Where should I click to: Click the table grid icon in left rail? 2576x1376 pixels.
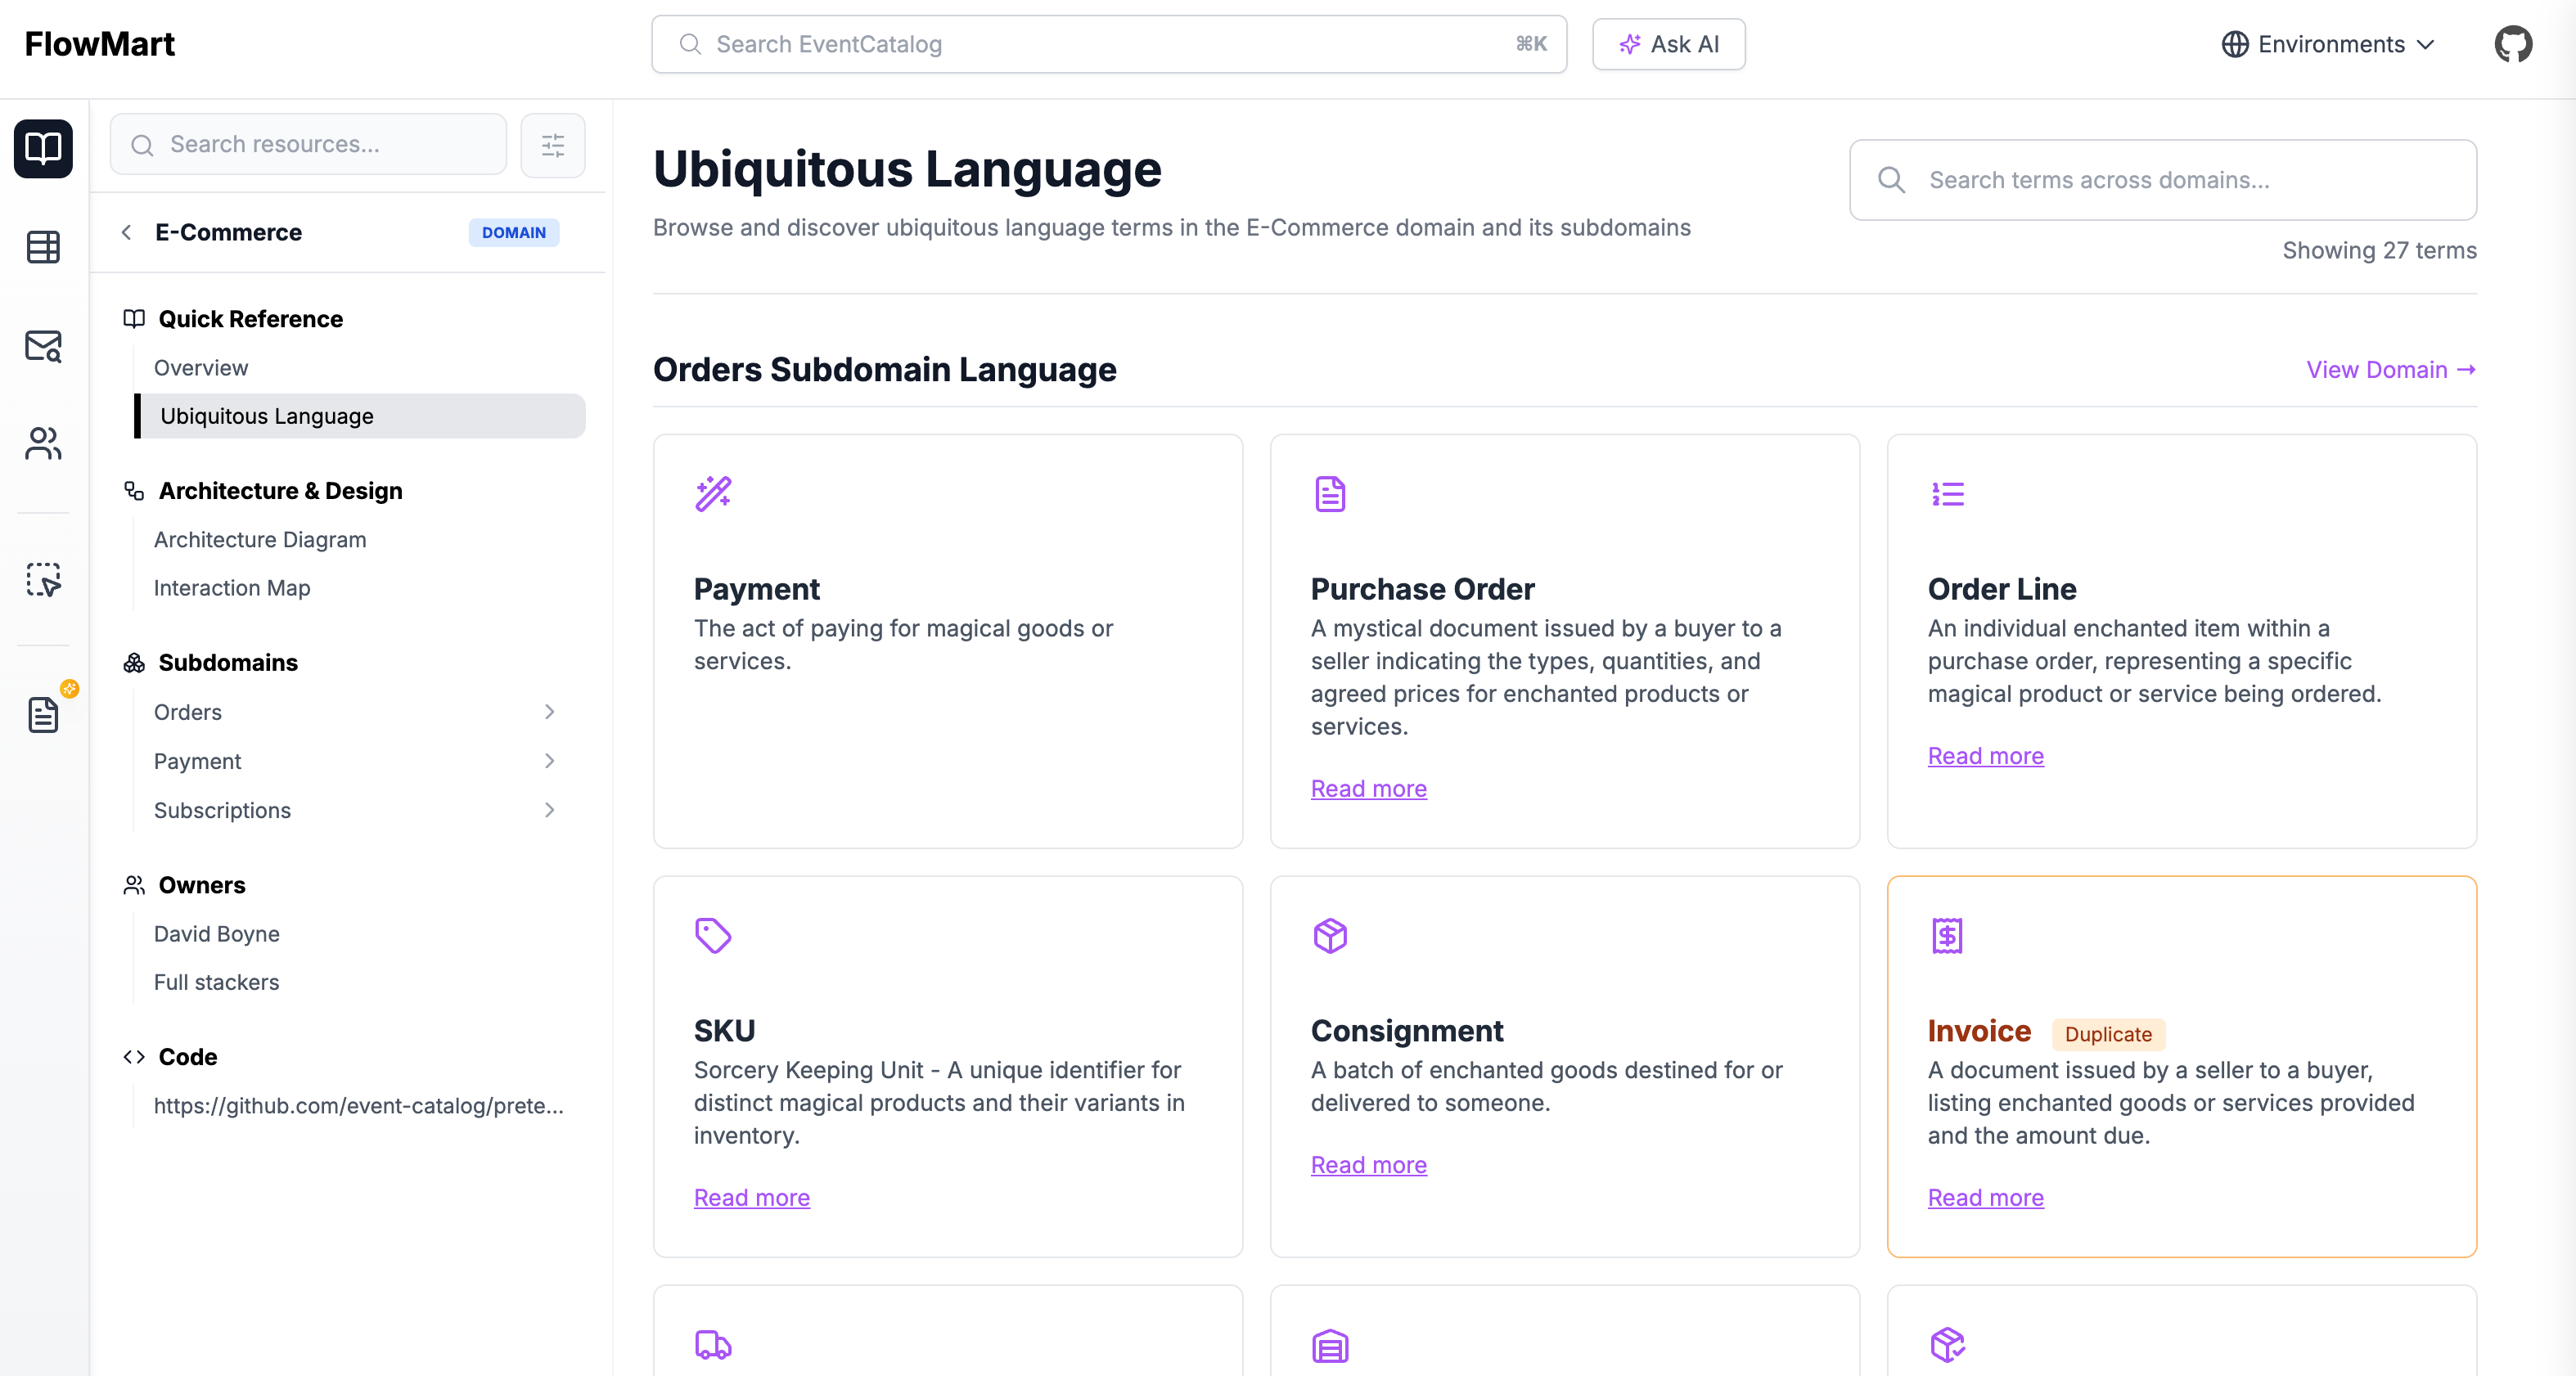(x=43, y=246)
